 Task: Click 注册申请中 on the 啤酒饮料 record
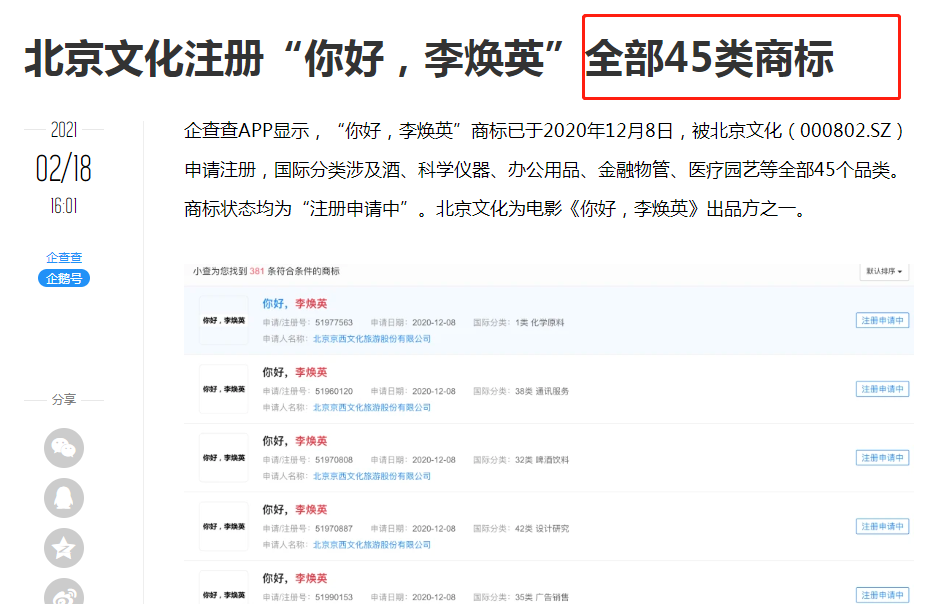coord(881,457)
